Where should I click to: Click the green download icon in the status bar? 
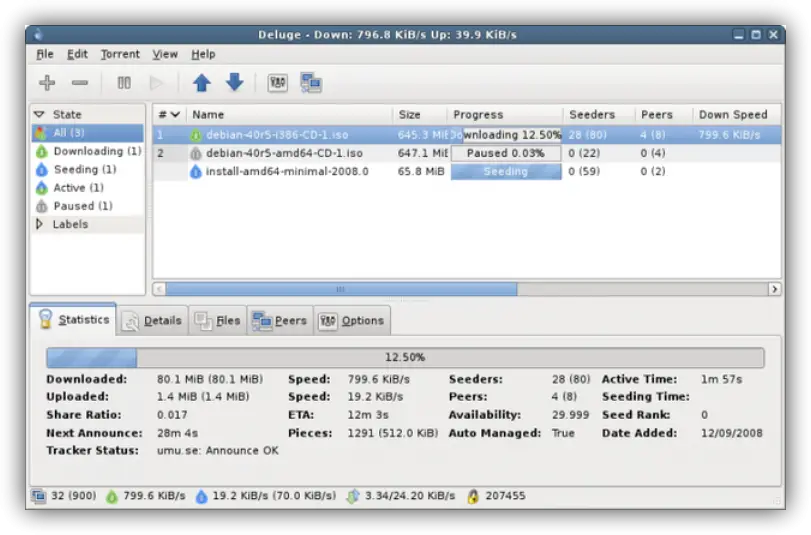(112, 497)
